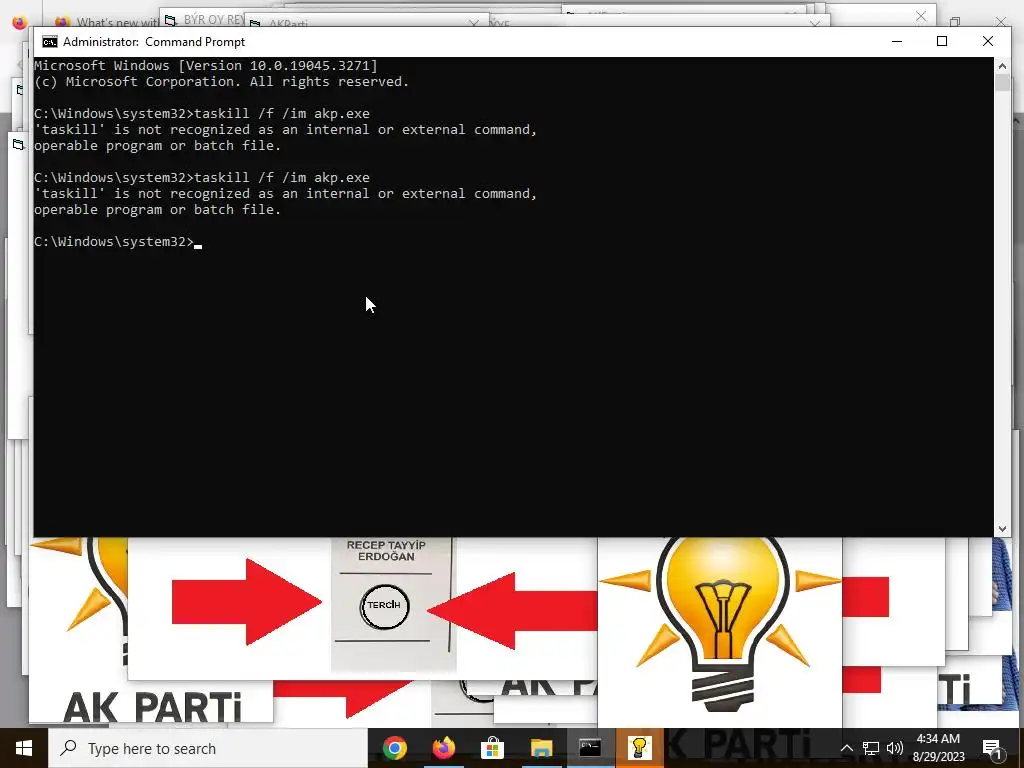Viewport: 1024px width, 768px height.
Task: Open the Windows Start menu
Action: 24,748
